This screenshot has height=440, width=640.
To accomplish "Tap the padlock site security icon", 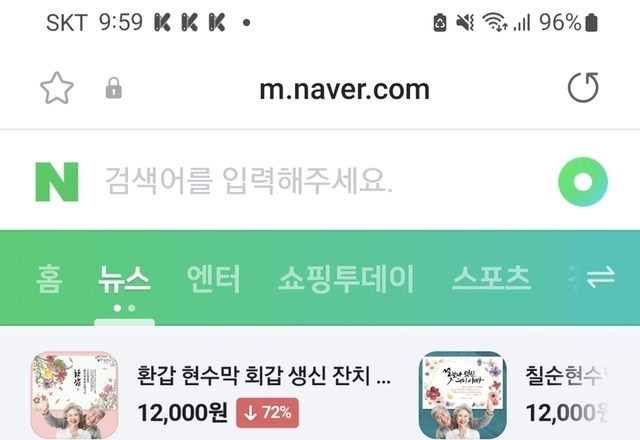I will coord(113,88).
